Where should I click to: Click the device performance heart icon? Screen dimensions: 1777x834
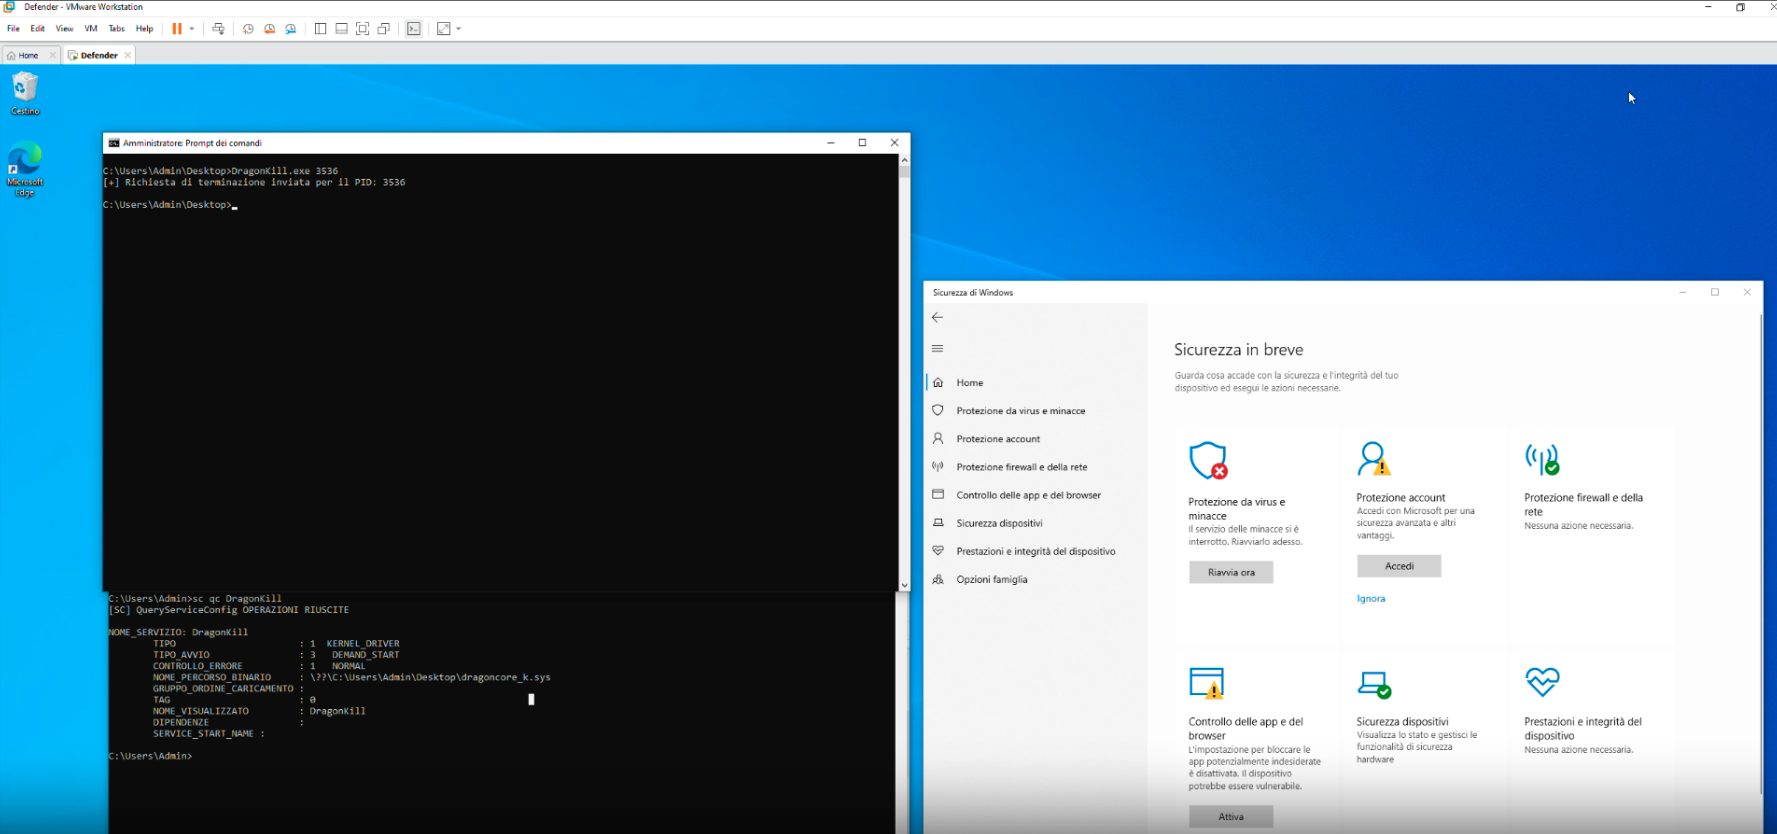(1542, 682)
